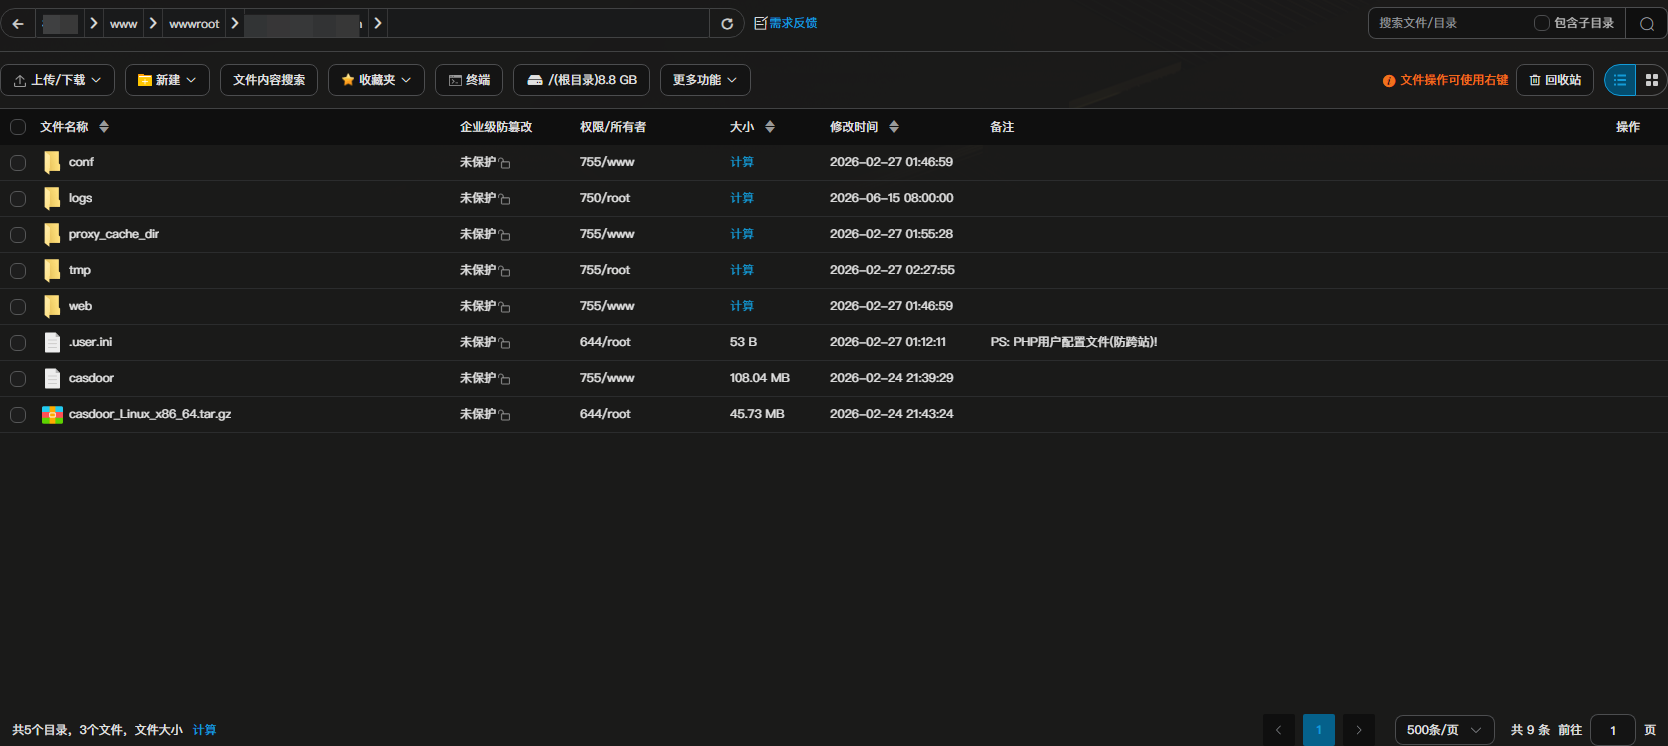Check the proxy_cache_dir row checkbox
The height and width of the screenshot is (746, 1668).
(x=18, y=235)
